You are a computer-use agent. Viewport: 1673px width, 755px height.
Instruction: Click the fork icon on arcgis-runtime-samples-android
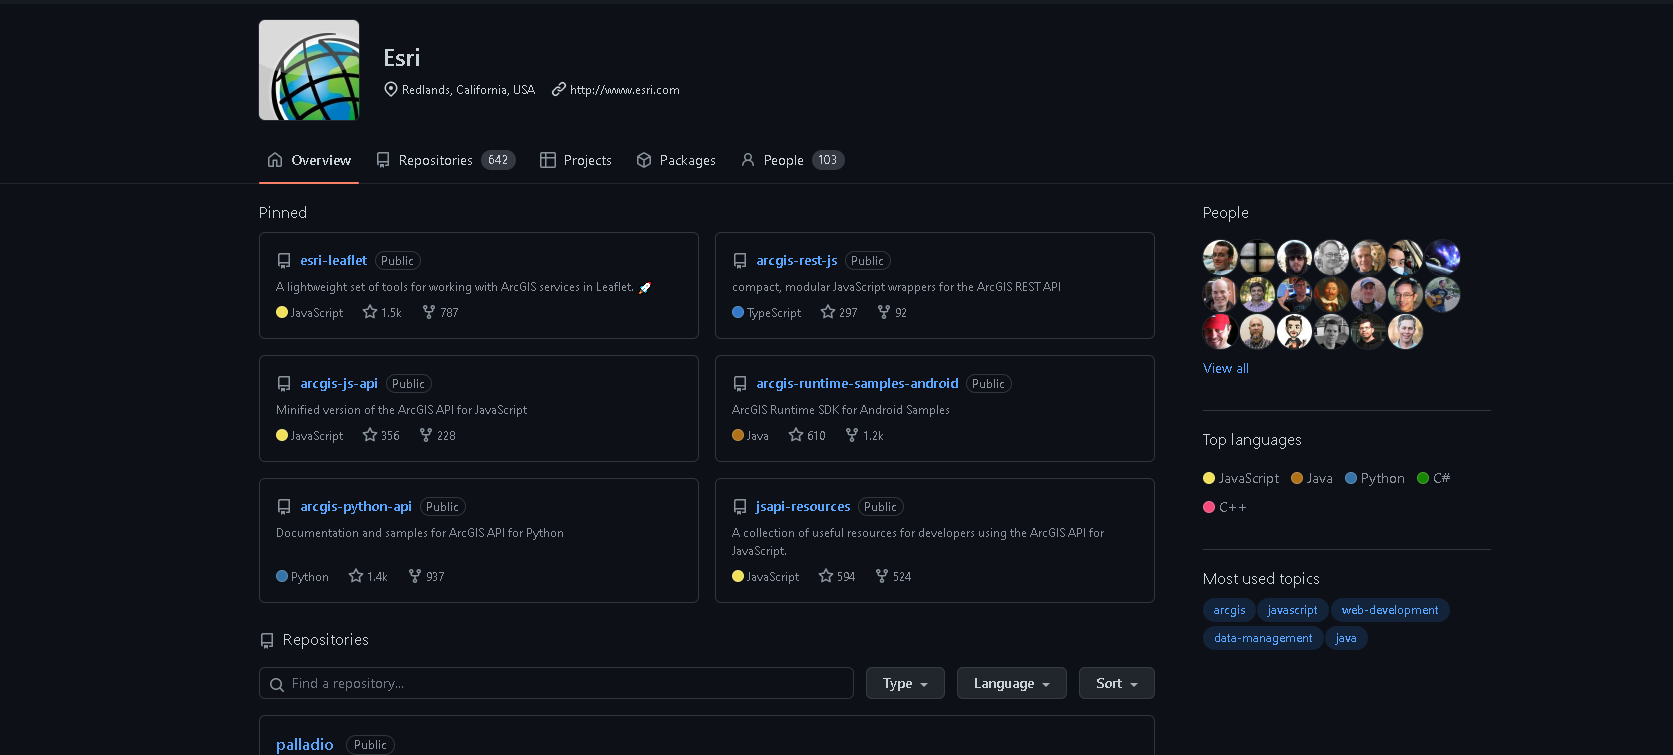click(852, 435)
